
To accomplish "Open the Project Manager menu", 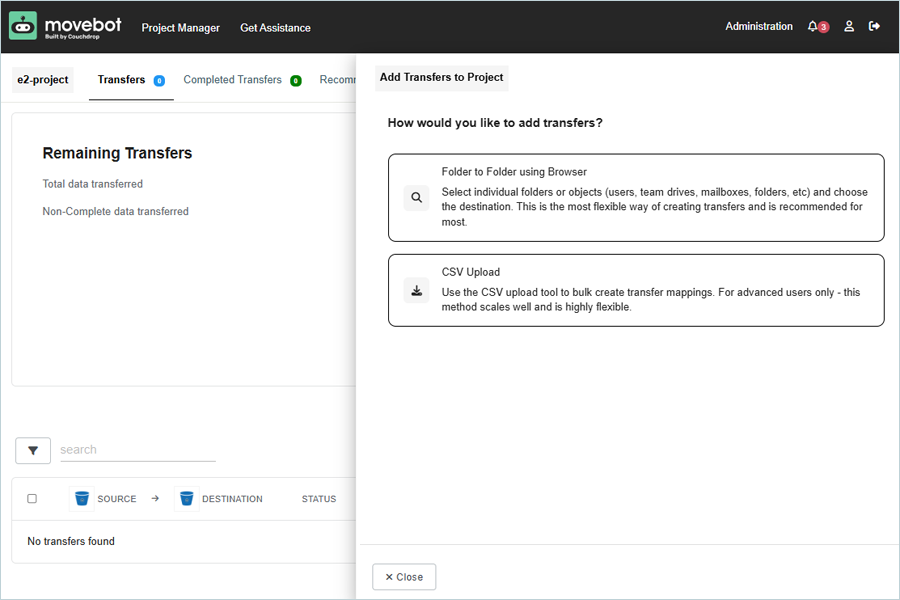I will 180,28.
